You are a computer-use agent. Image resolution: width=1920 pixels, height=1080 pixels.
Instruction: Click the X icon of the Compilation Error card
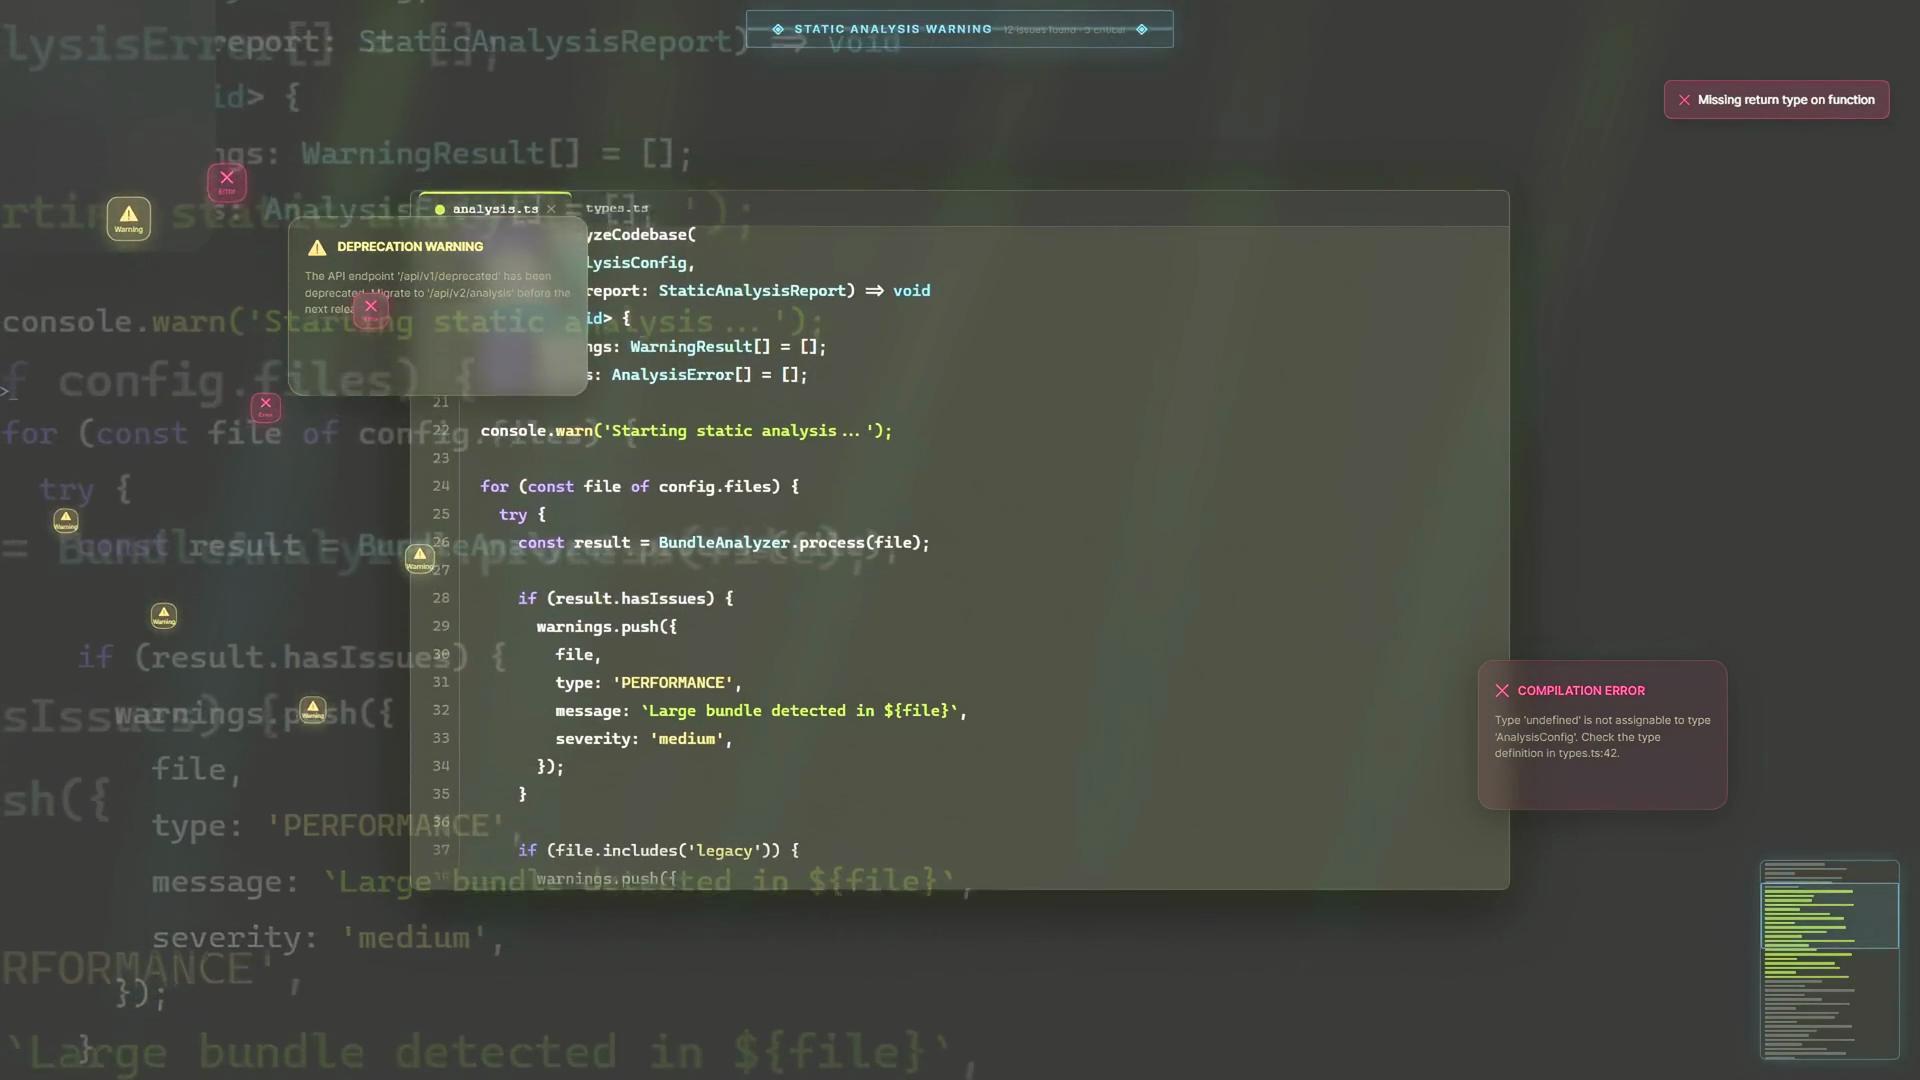click(x=1502, y=691)
